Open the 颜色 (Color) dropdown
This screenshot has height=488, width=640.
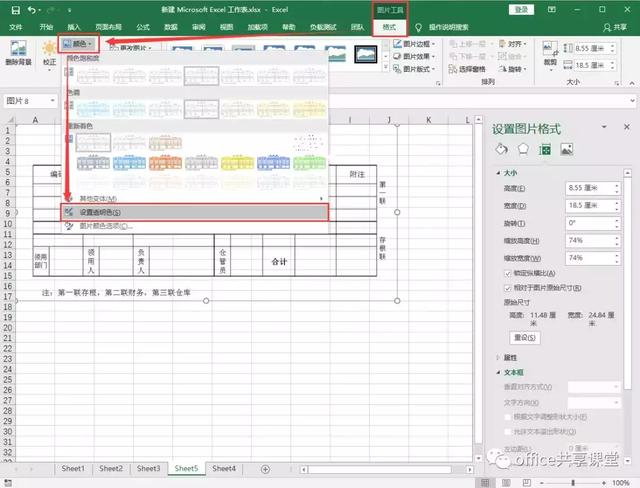[x=78, y=44]
